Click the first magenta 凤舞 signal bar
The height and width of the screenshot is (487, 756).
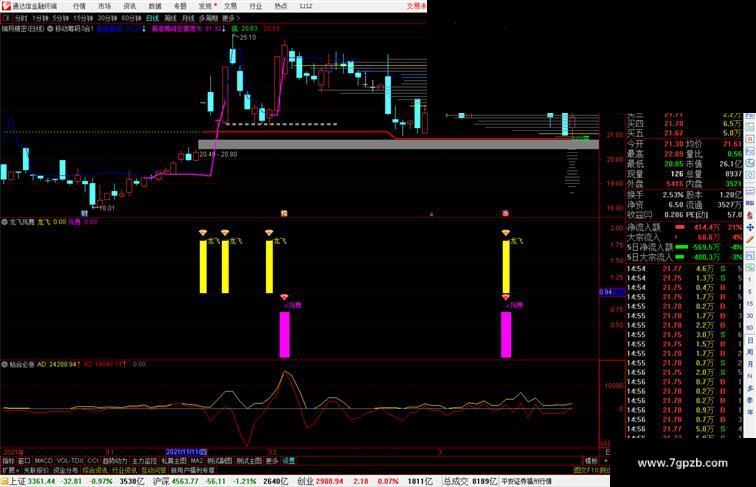[284, 335]
